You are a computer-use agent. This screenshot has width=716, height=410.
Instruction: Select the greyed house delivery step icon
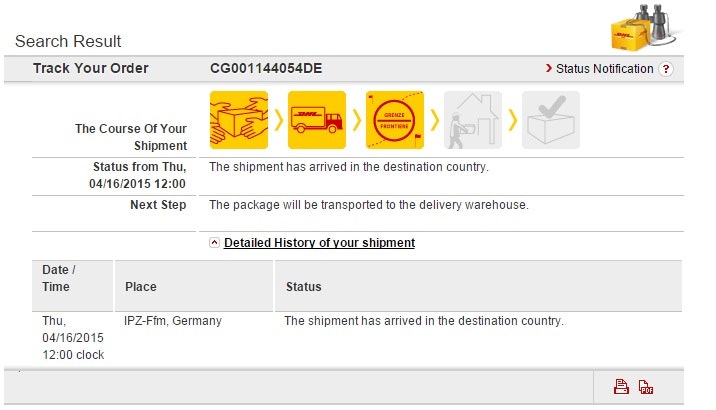pos(473,121)
